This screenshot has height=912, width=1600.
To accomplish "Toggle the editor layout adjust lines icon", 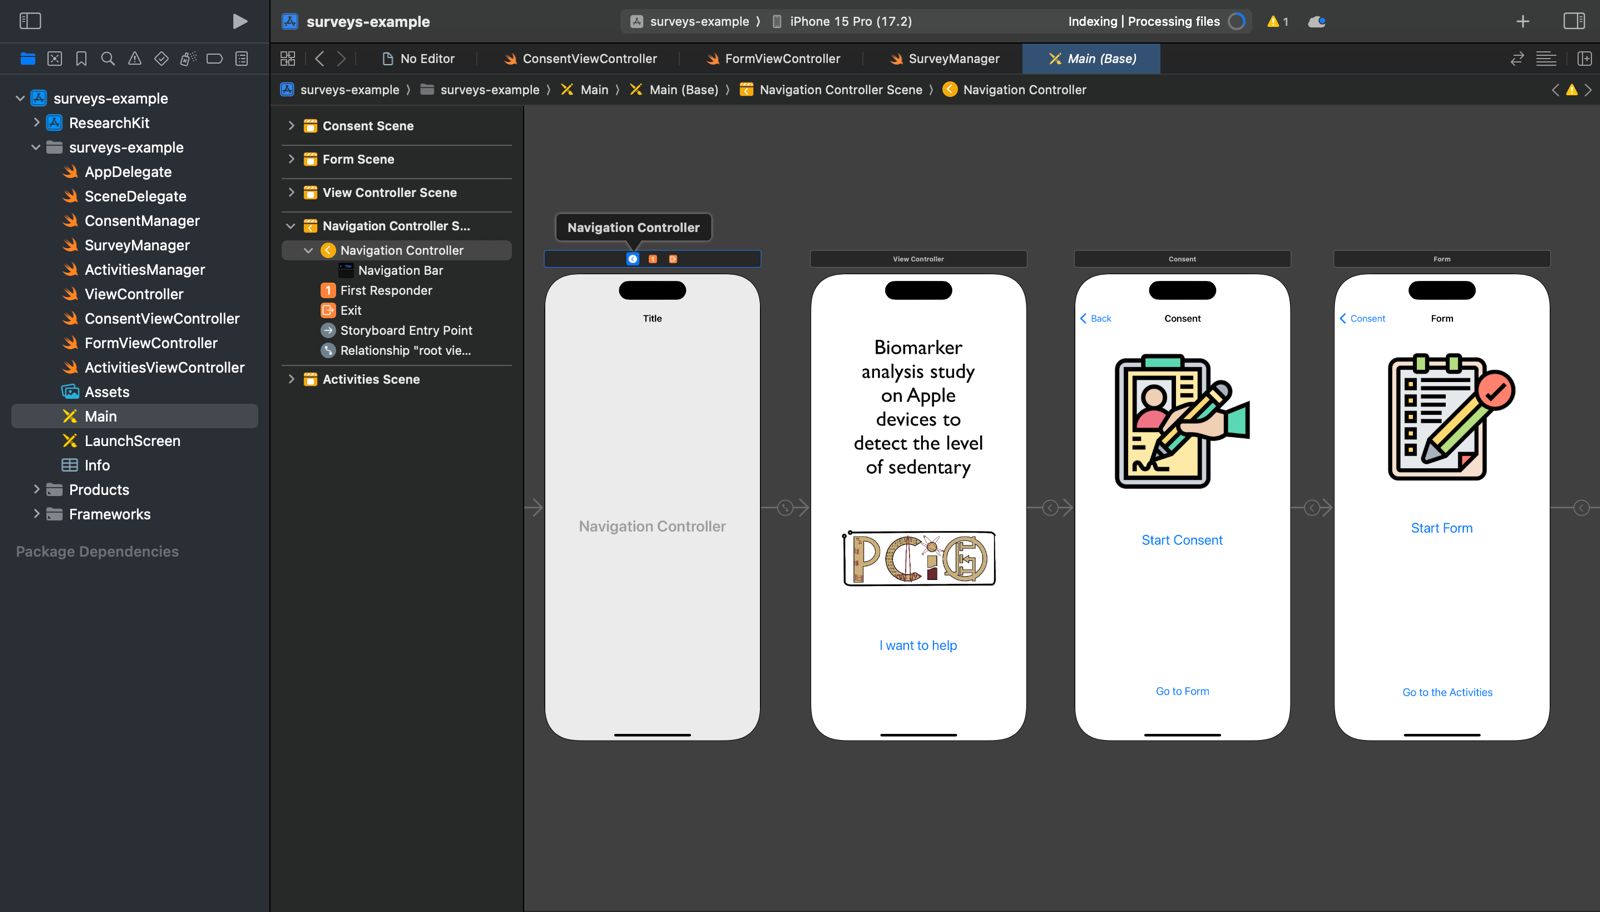I will pyautogui.click(x=1546, y=59).
